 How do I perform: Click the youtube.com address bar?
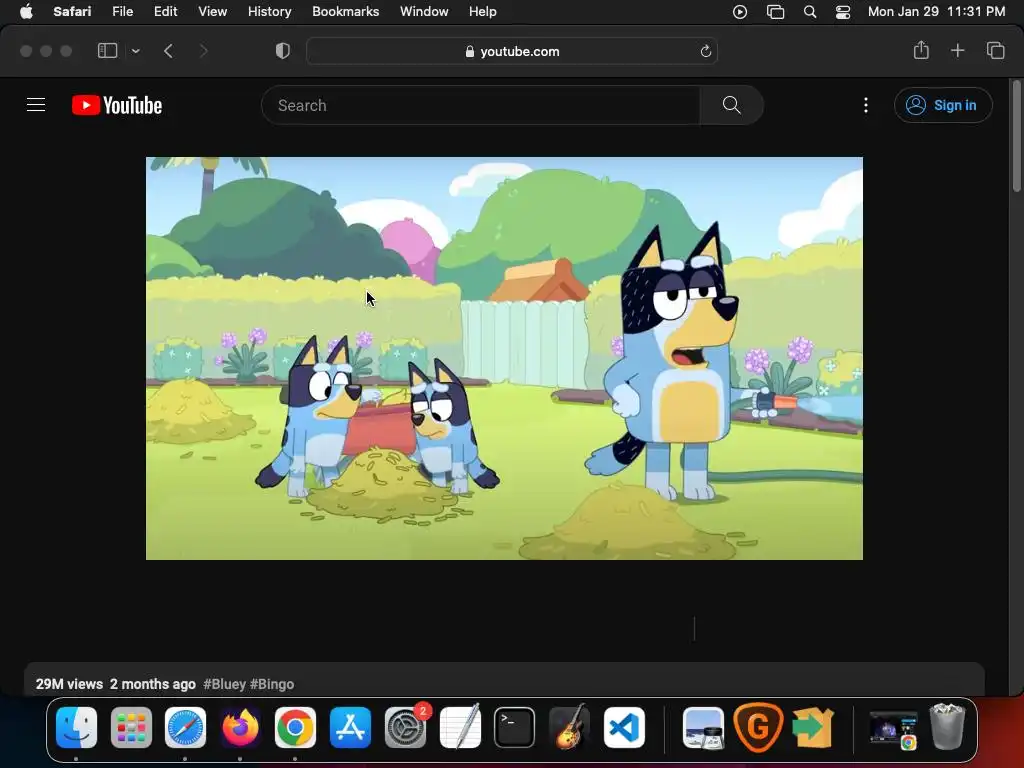pos(512,51)
